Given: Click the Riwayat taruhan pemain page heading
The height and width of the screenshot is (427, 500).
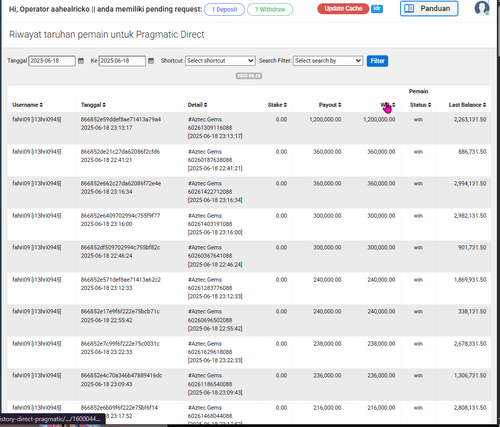Looking at the screenshot, I should pos(106,35).
